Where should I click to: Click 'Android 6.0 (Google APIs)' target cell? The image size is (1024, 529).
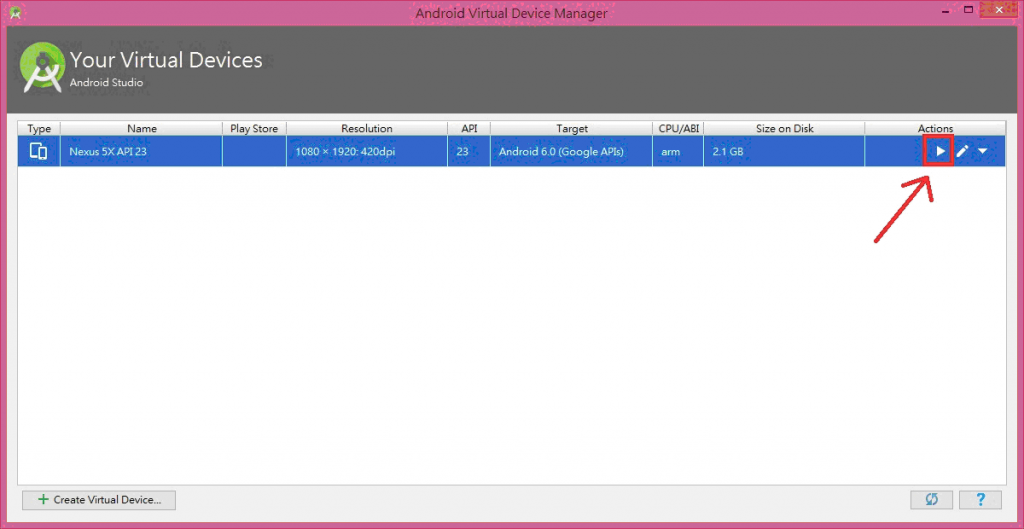(x=571, y=152)
